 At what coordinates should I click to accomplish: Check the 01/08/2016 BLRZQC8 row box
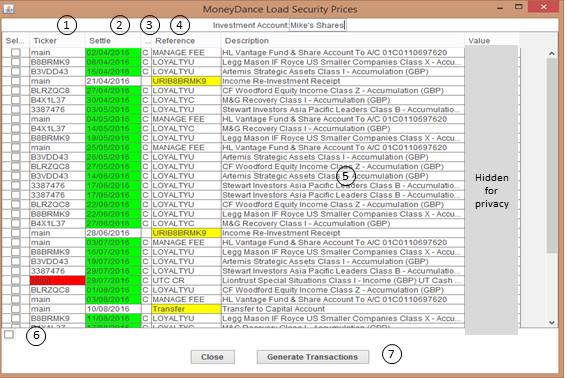[x=16, y=290]
